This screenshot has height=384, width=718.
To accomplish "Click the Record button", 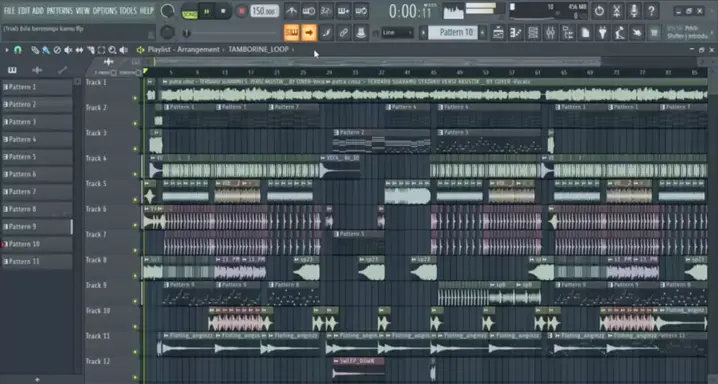I will (x=241, y=11).
